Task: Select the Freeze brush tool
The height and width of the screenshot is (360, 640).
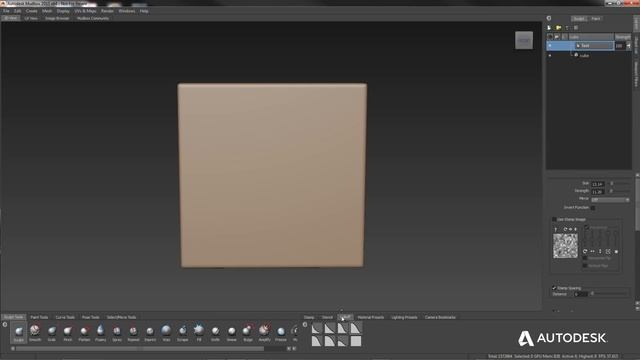Action: (x=280, y=332)
